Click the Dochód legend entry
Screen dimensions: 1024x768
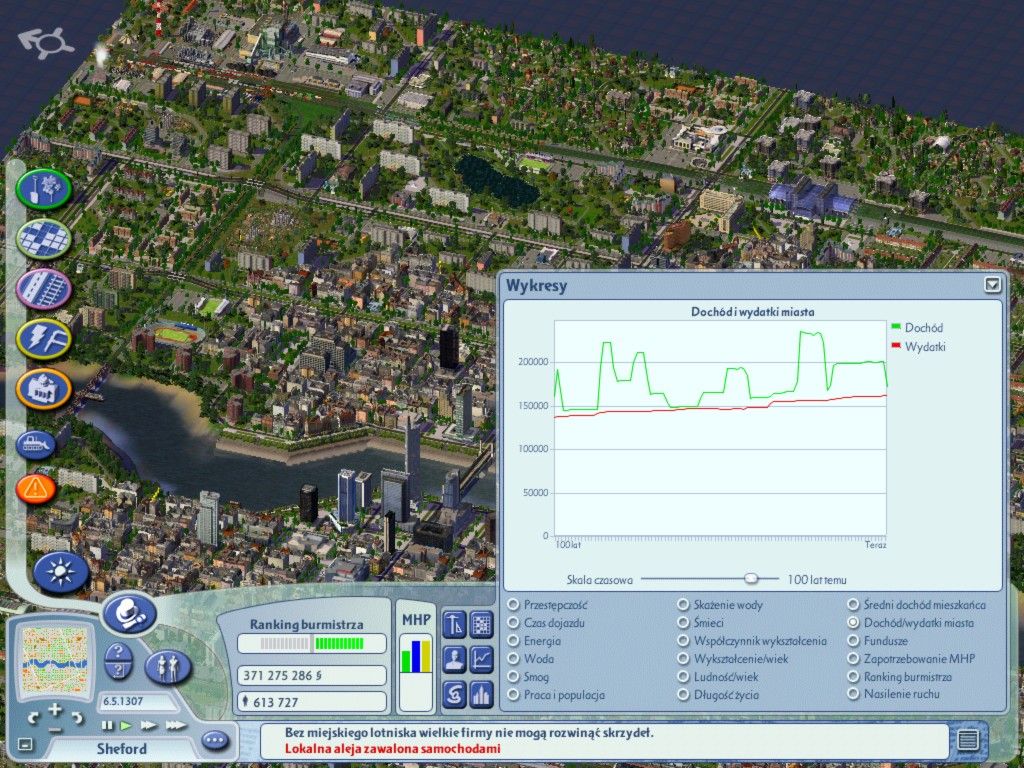point(917,328)
